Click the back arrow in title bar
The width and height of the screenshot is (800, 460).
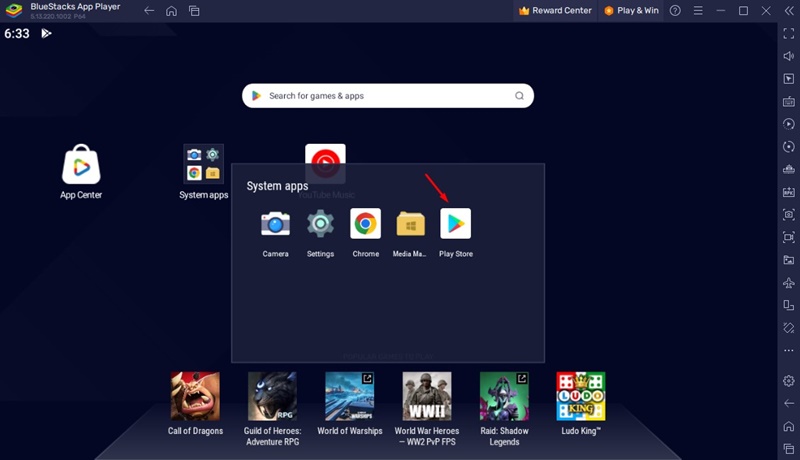149,11
